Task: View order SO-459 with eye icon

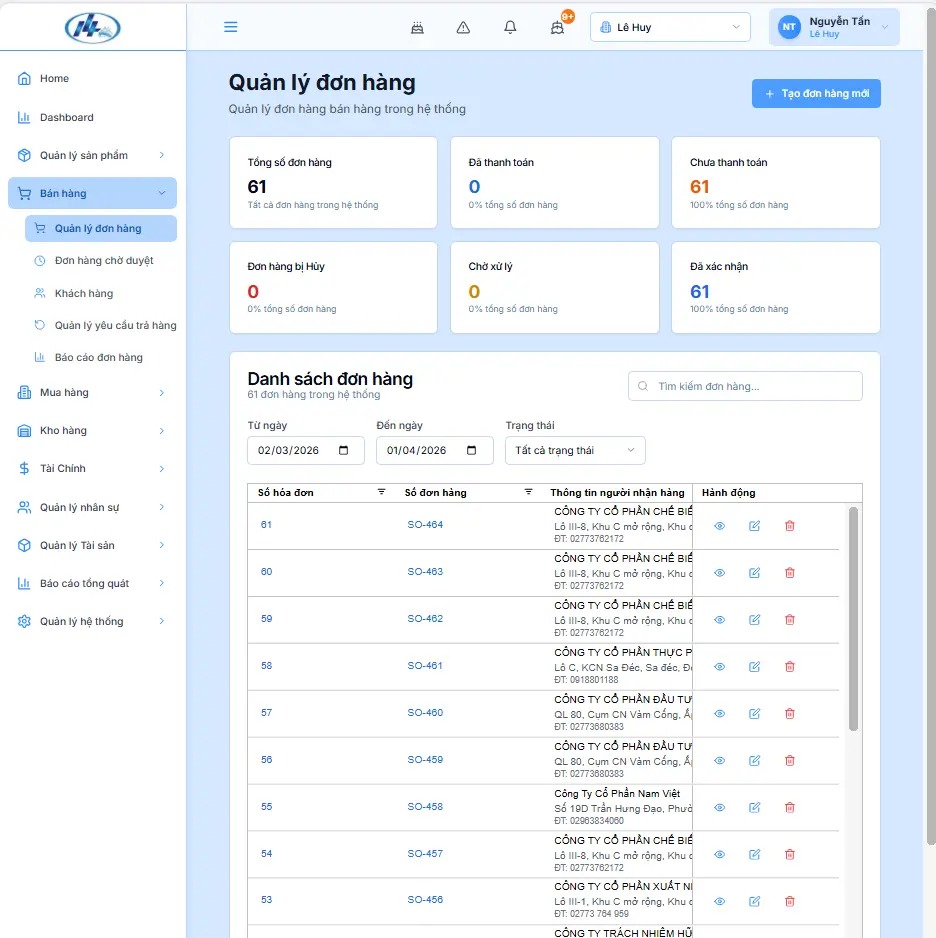Action: coord(719,760)
